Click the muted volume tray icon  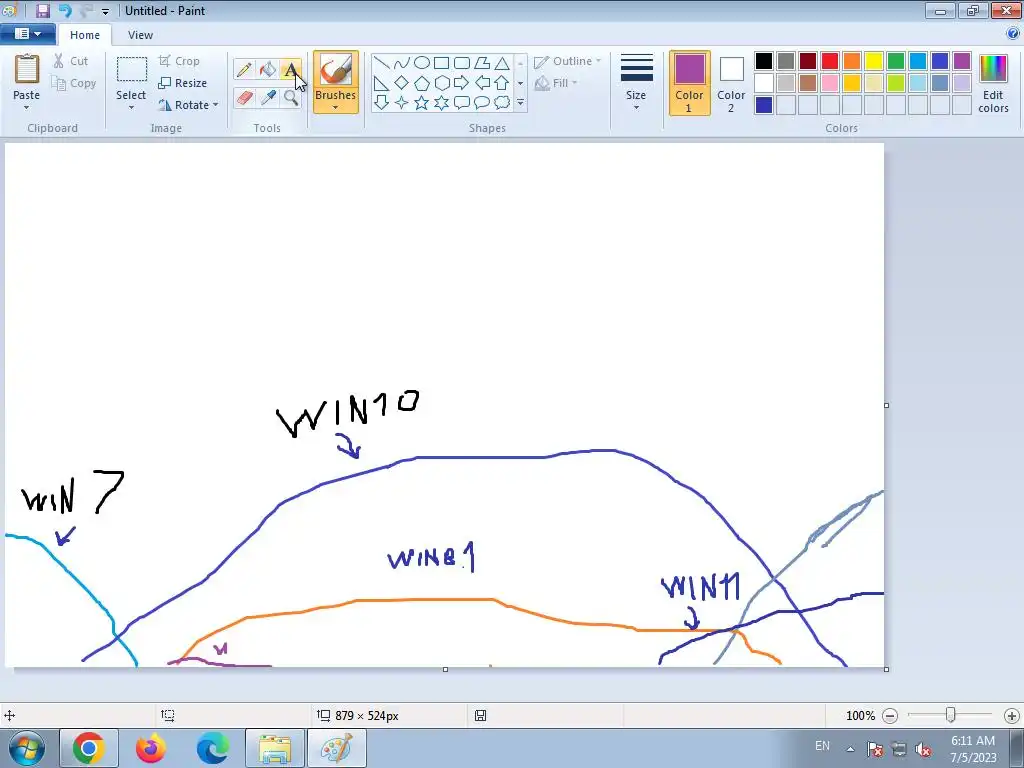pos(923,749)
